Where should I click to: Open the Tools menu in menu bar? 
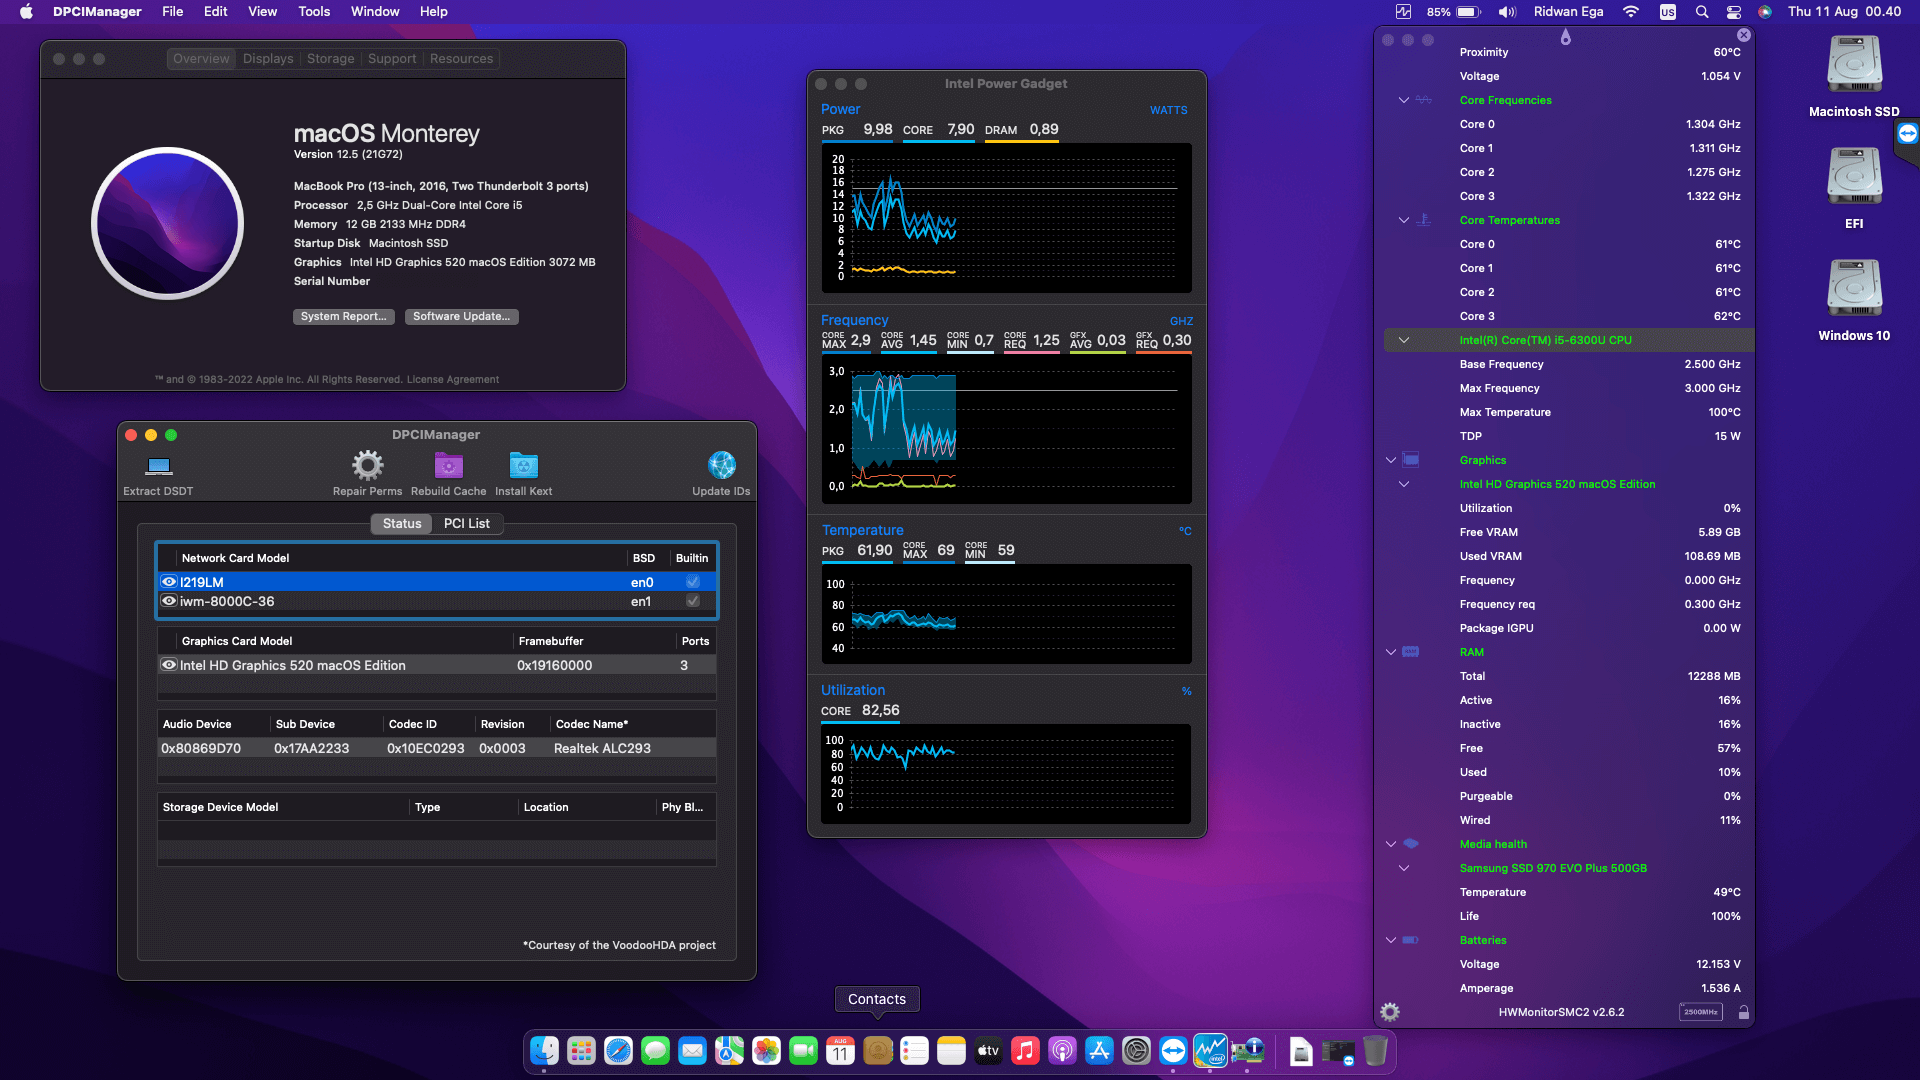pos(314,12)
